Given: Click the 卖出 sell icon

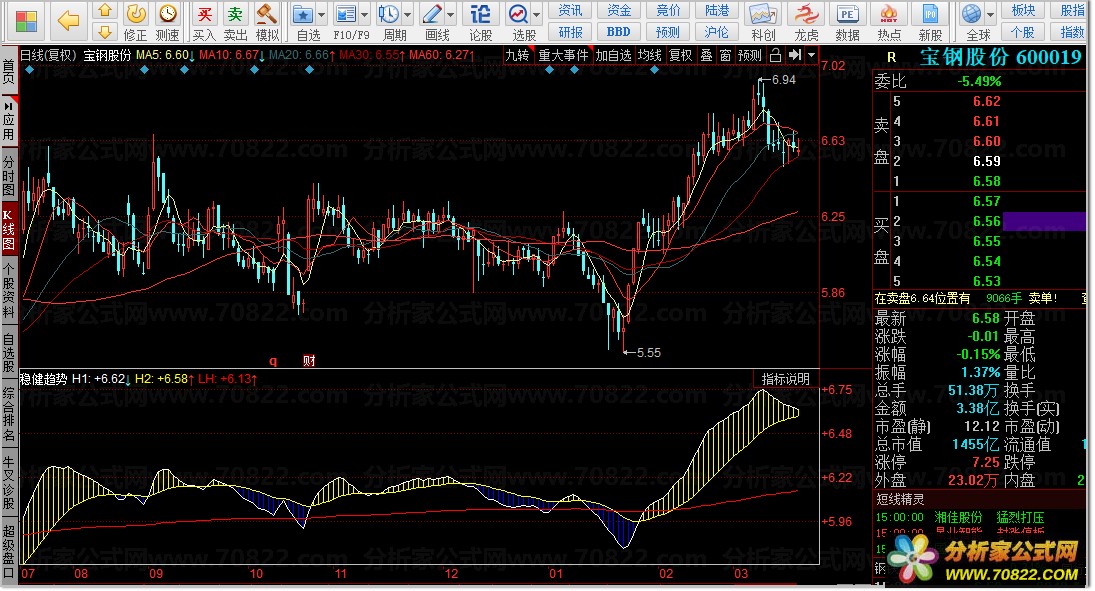Looking at the screenshot, I should 235,15.
